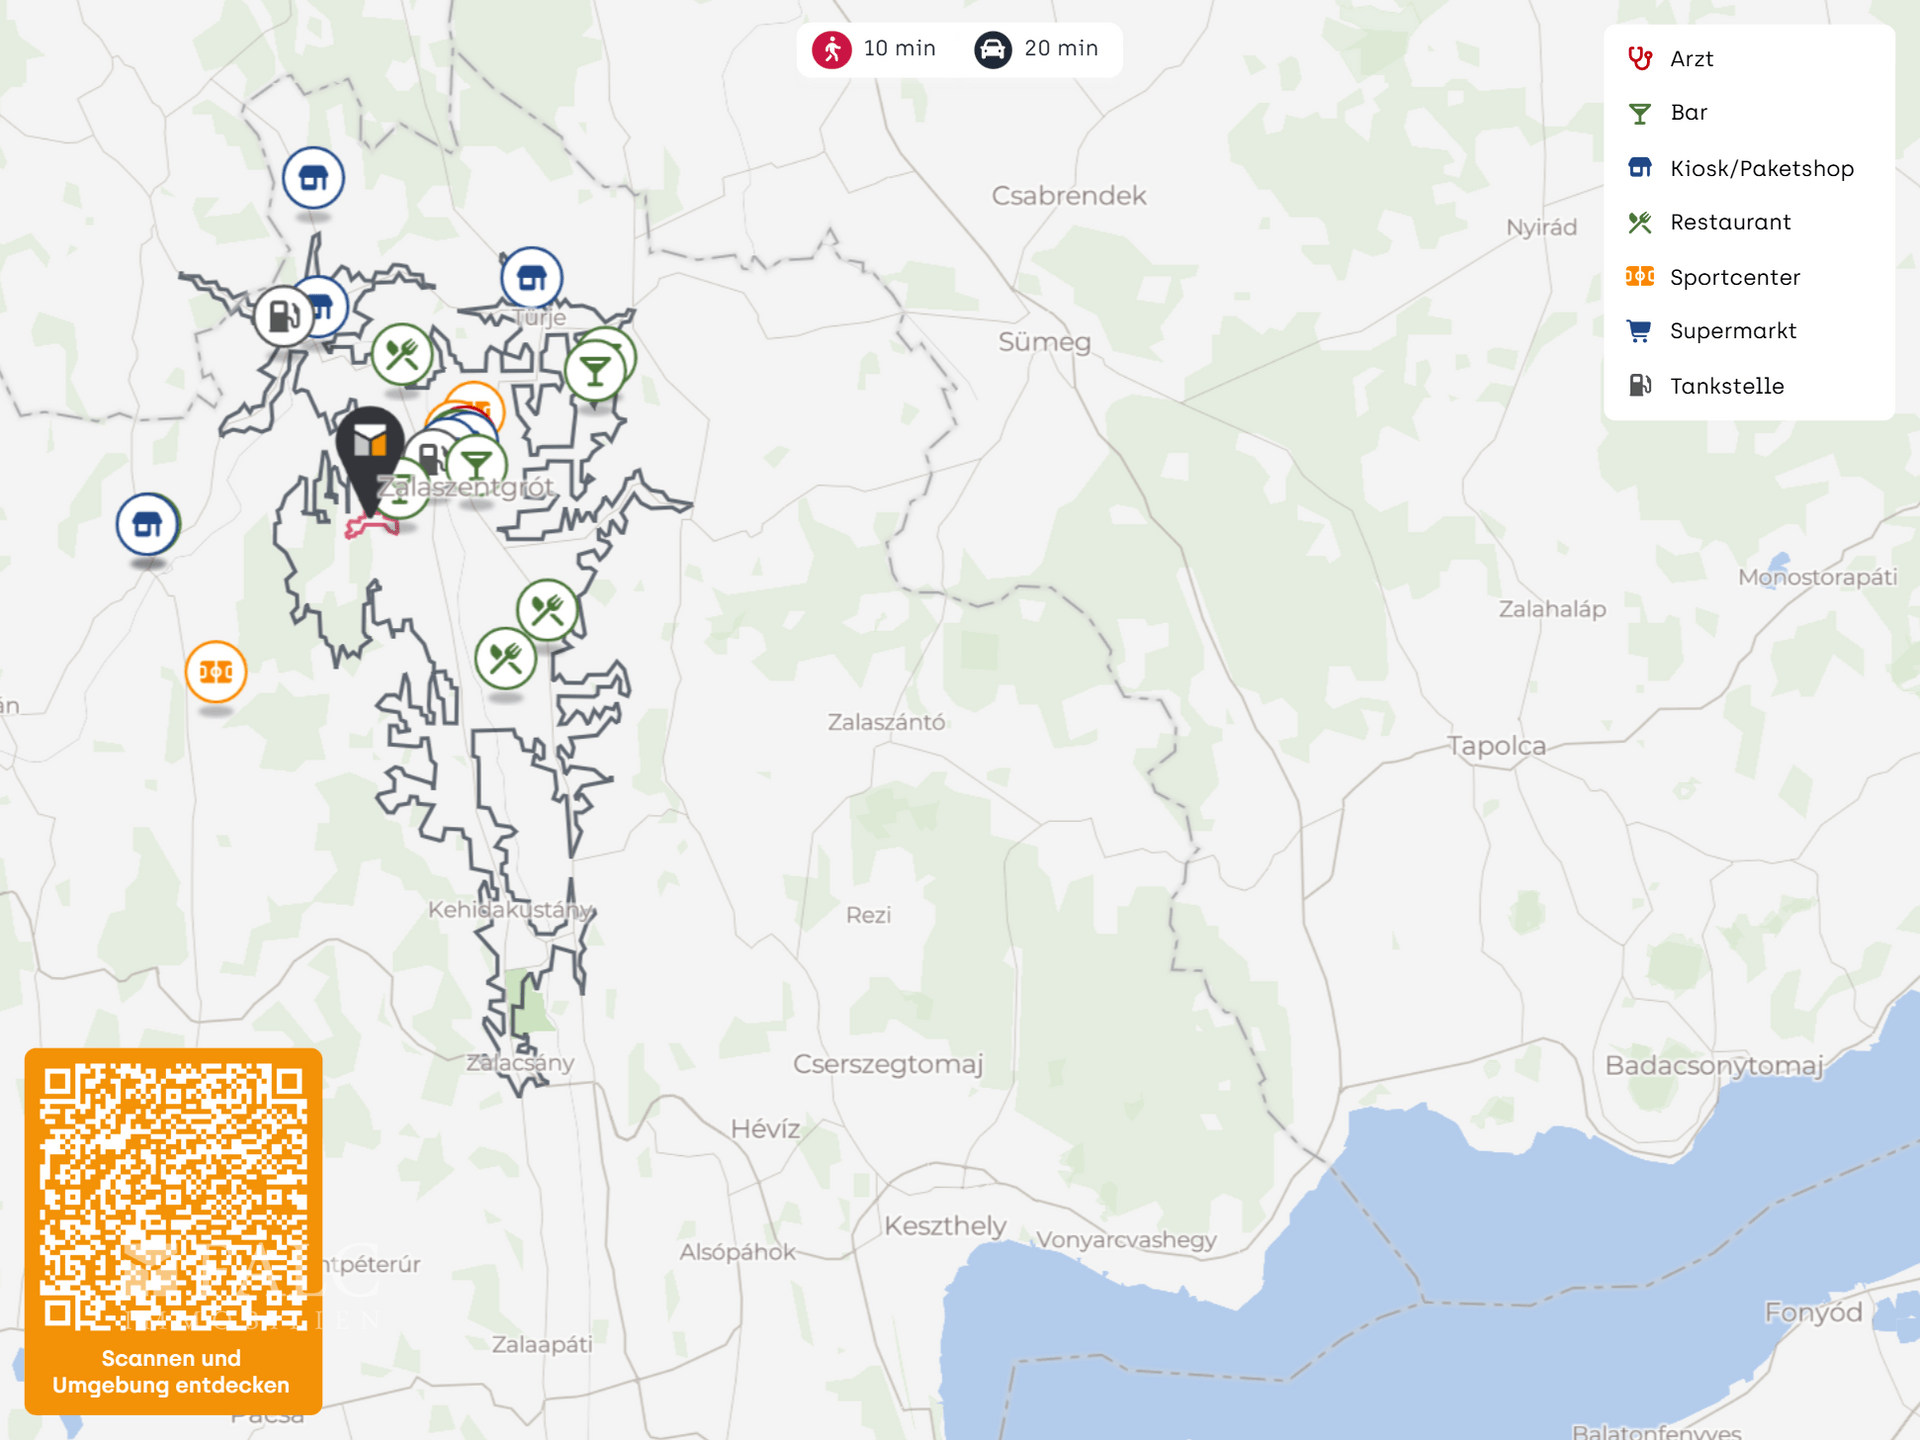The height and width of the screenshot is (1440, 1920).
Task: Click the kiosk marker north of Türje
Action: point(531,277)
